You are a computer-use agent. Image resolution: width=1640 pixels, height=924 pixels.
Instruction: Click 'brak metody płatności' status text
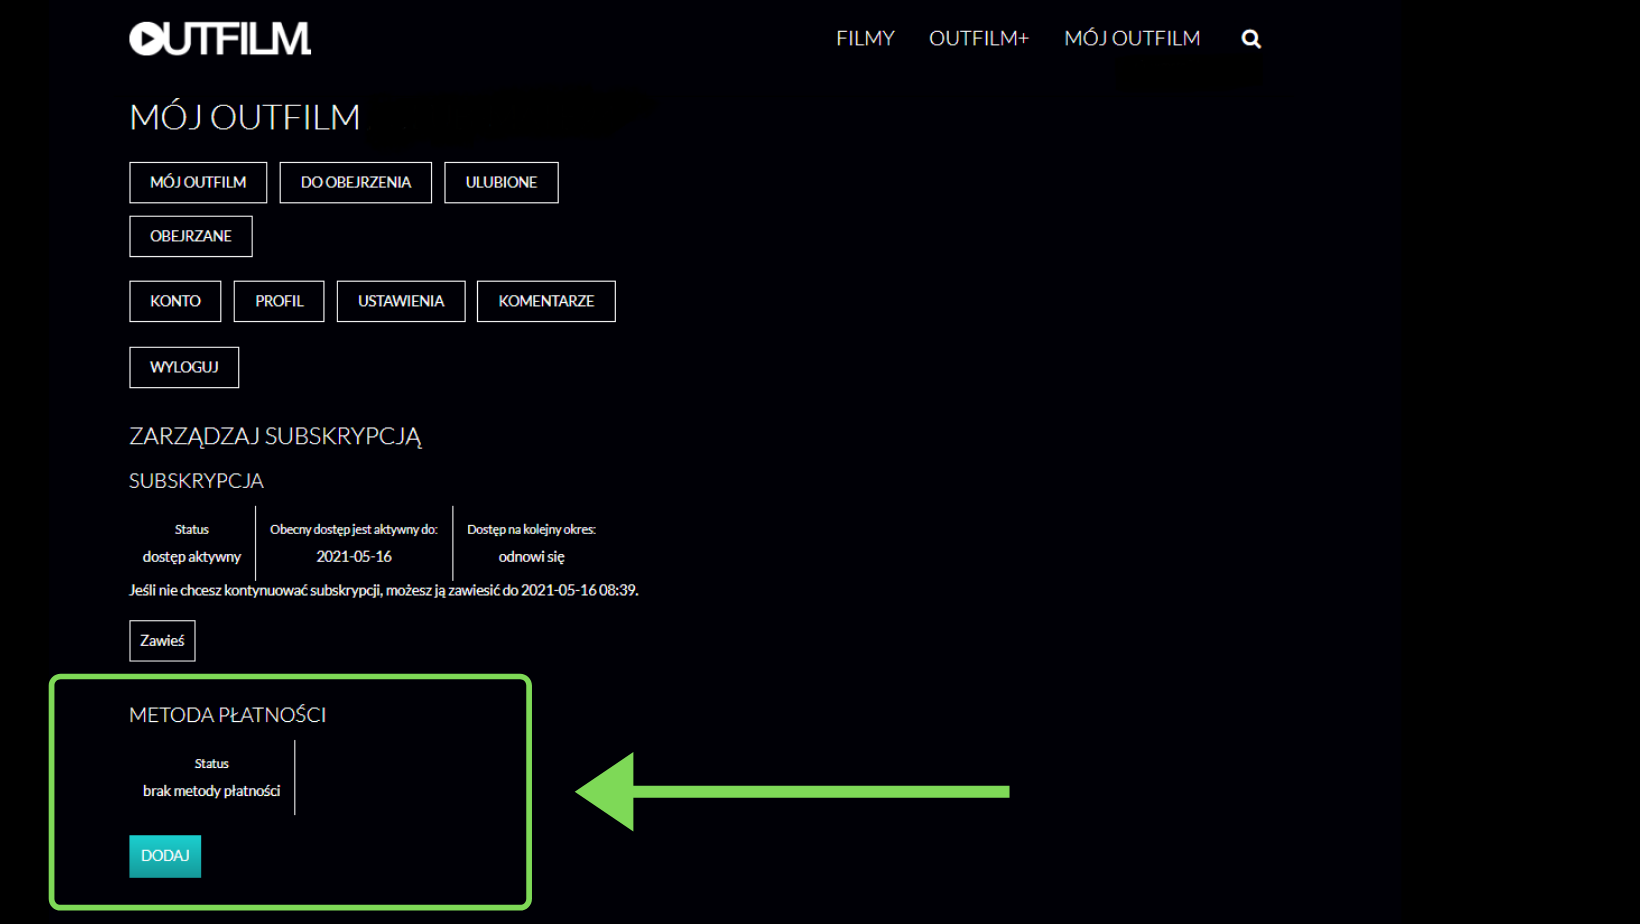point(211,791)
